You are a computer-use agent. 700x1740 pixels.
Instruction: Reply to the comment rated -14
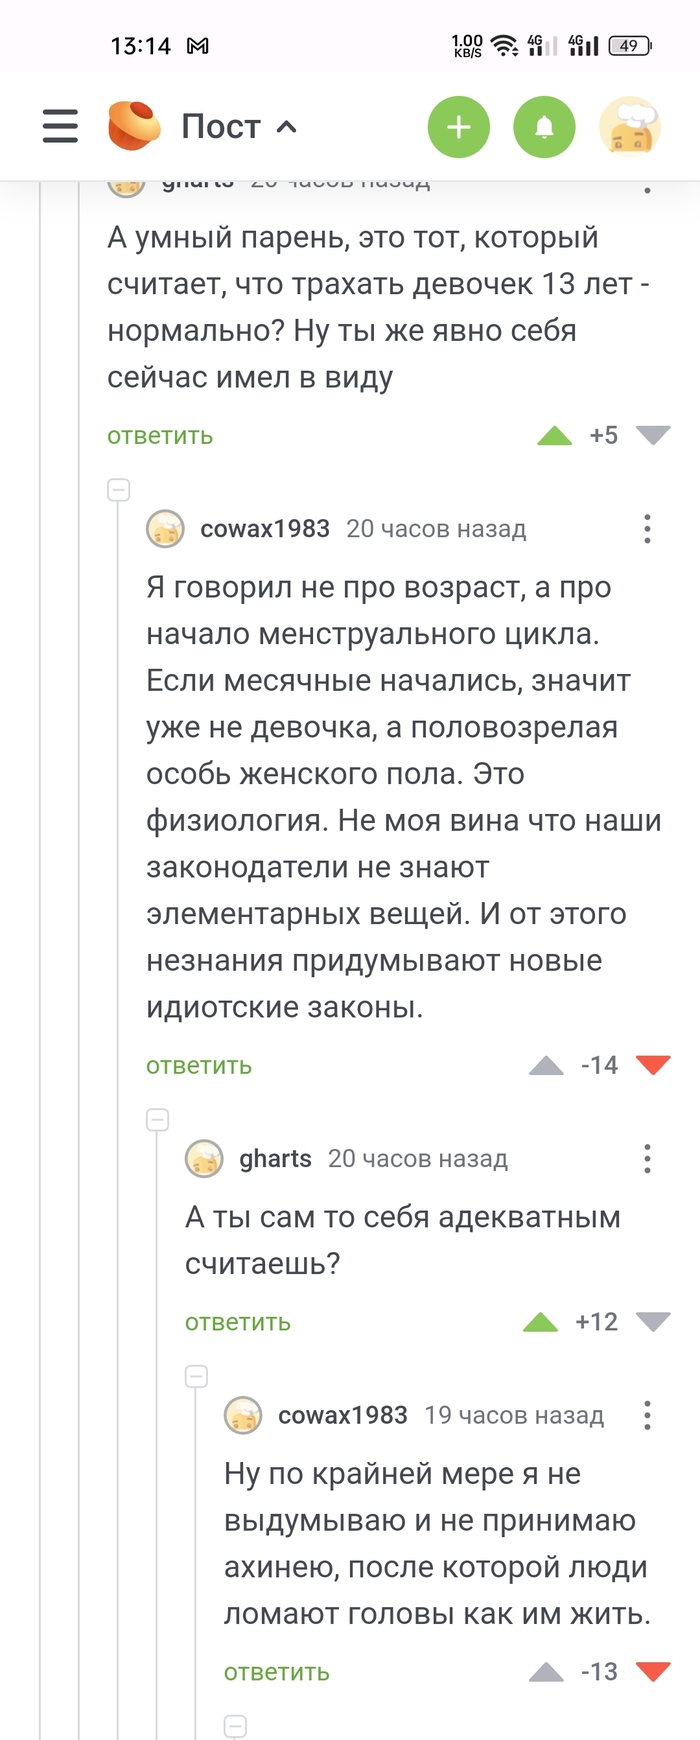(199, 1066)
